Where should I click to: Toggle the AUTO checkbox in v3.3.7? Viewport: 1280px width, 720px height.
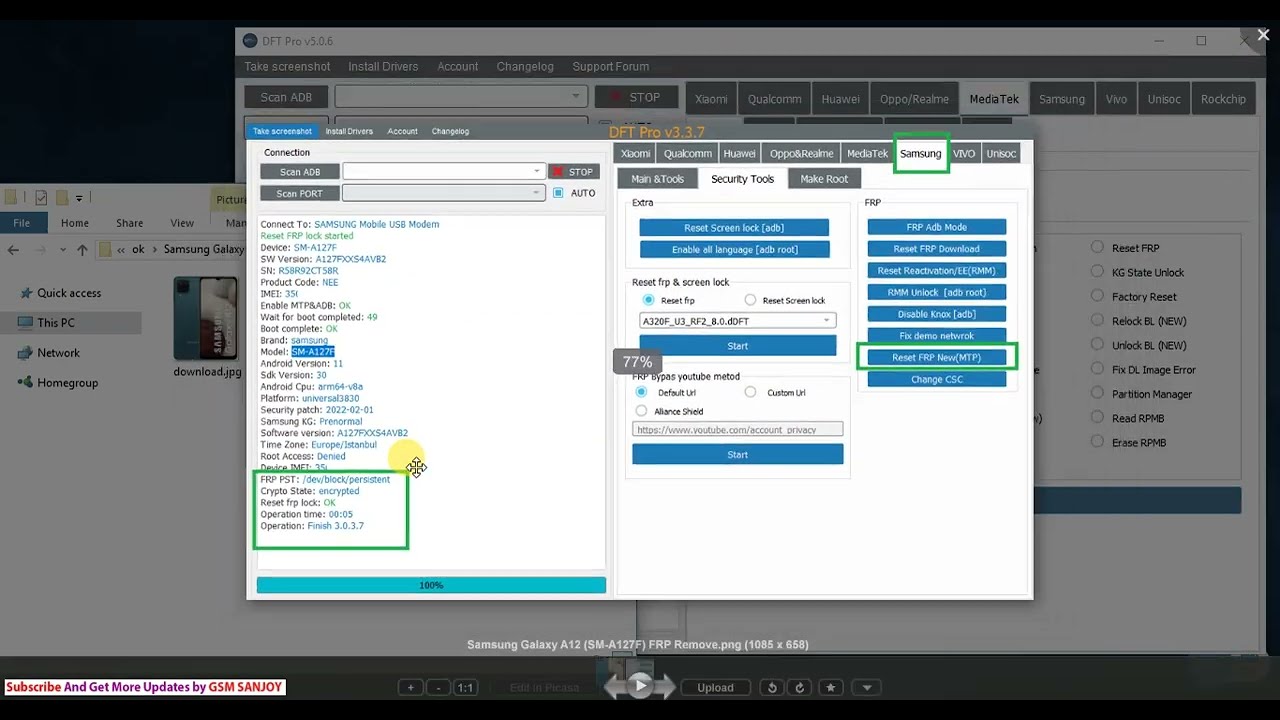coord(558,193)
